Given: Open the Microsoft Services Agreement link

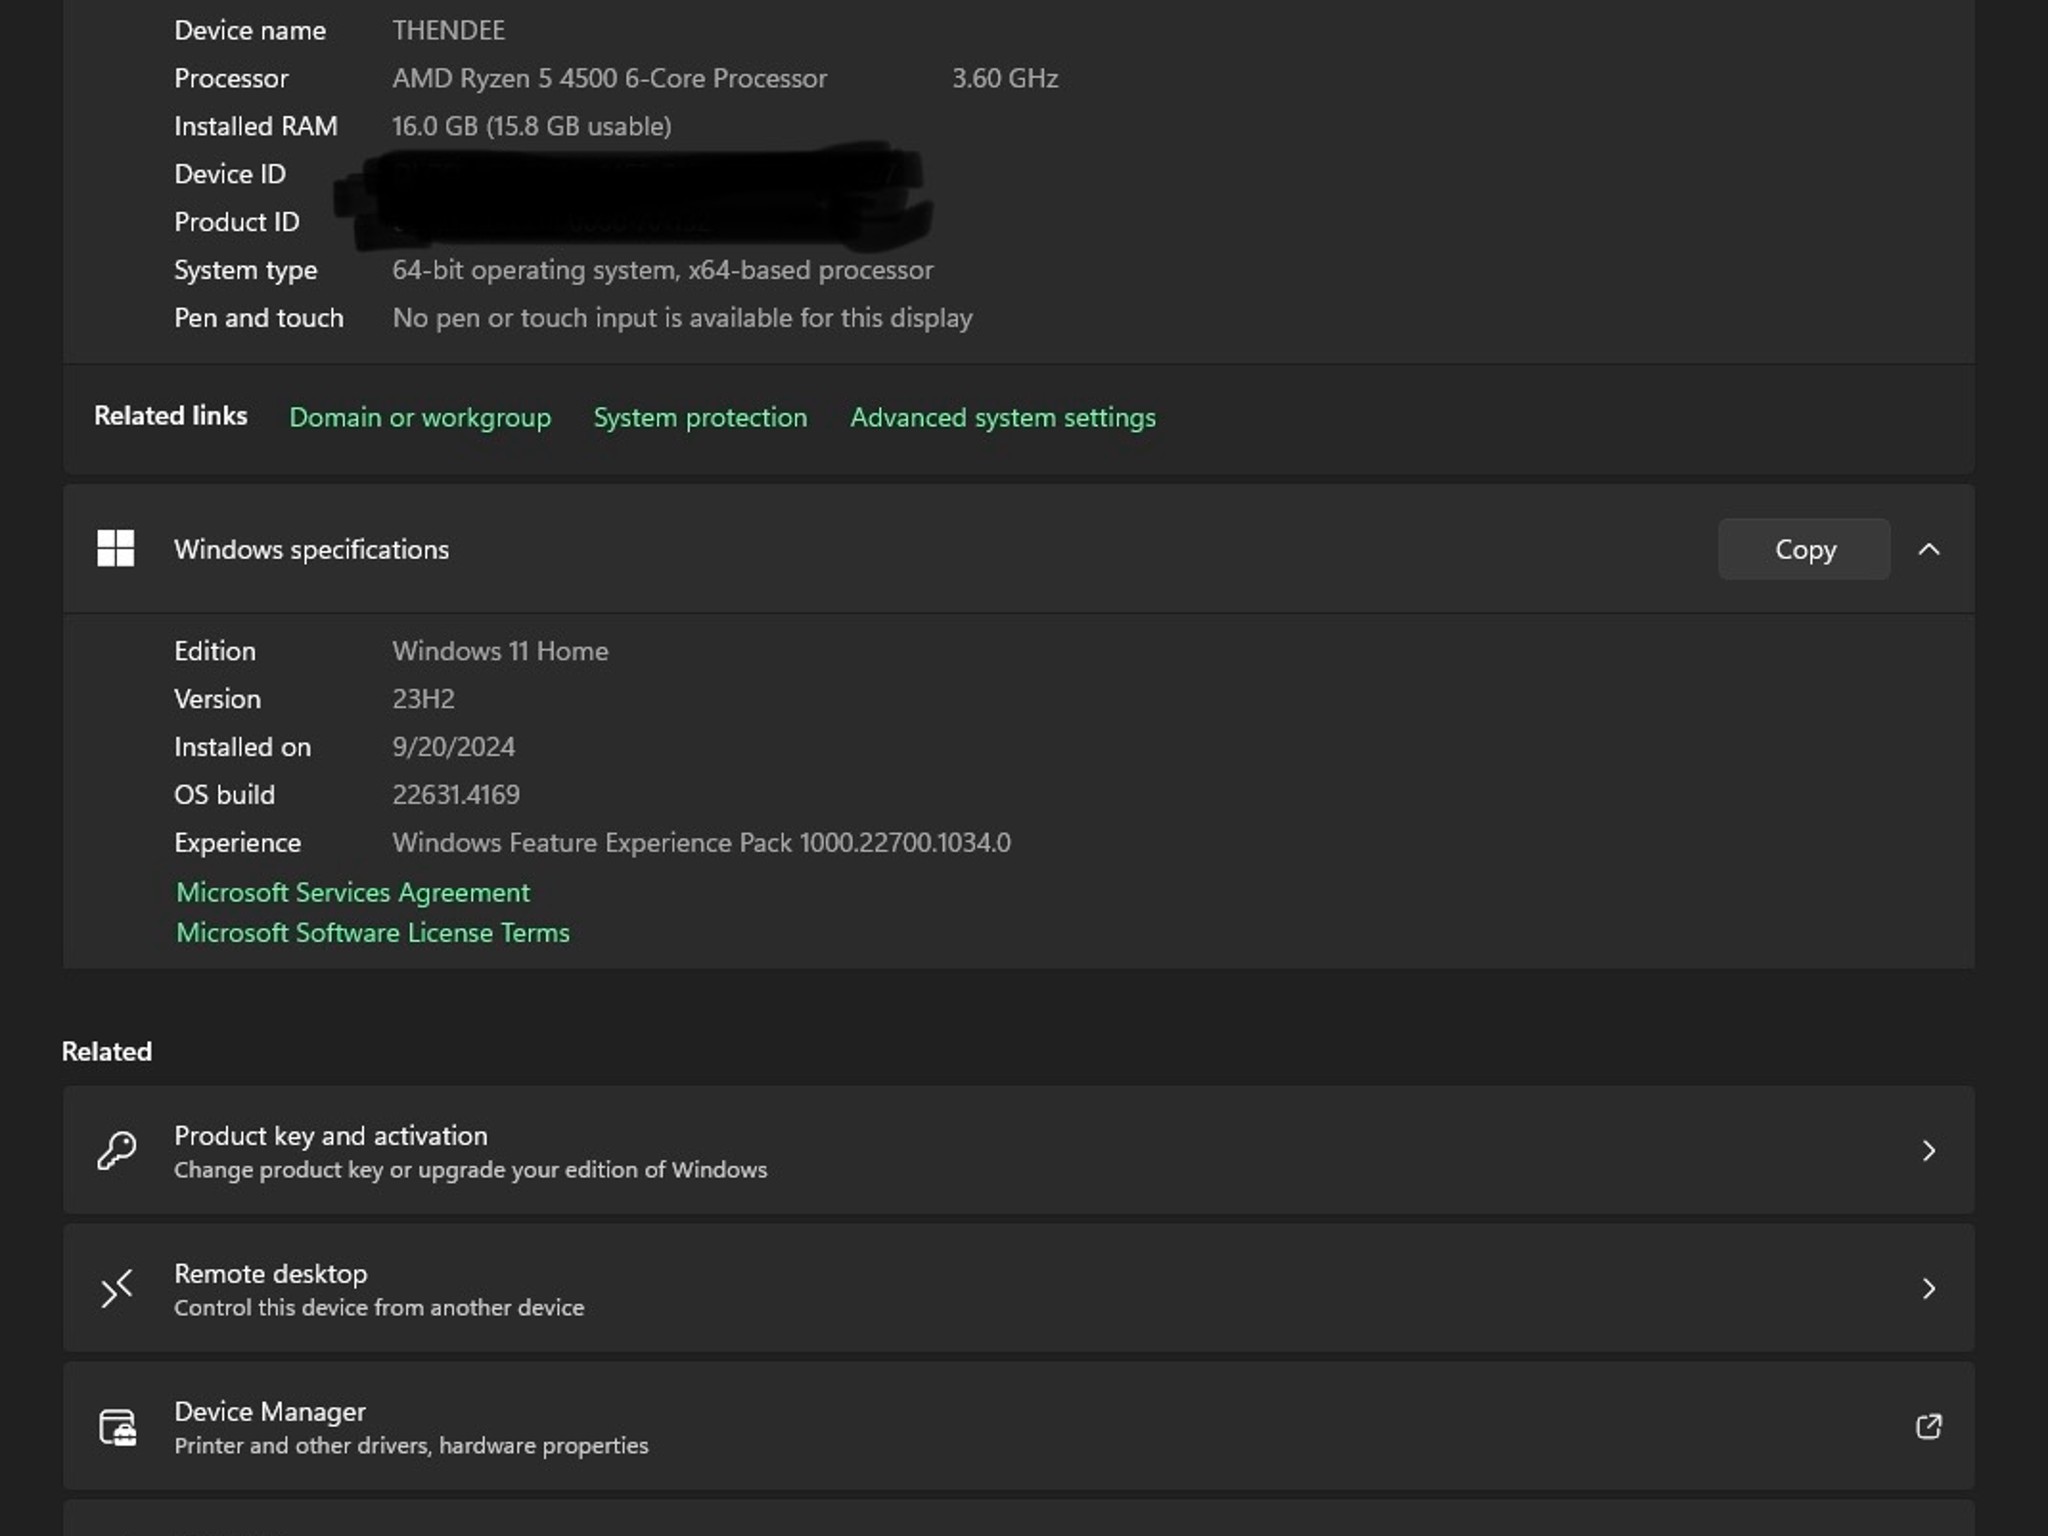Looking at the screenshot, I should pyautogui.click(x=352, y=892).
